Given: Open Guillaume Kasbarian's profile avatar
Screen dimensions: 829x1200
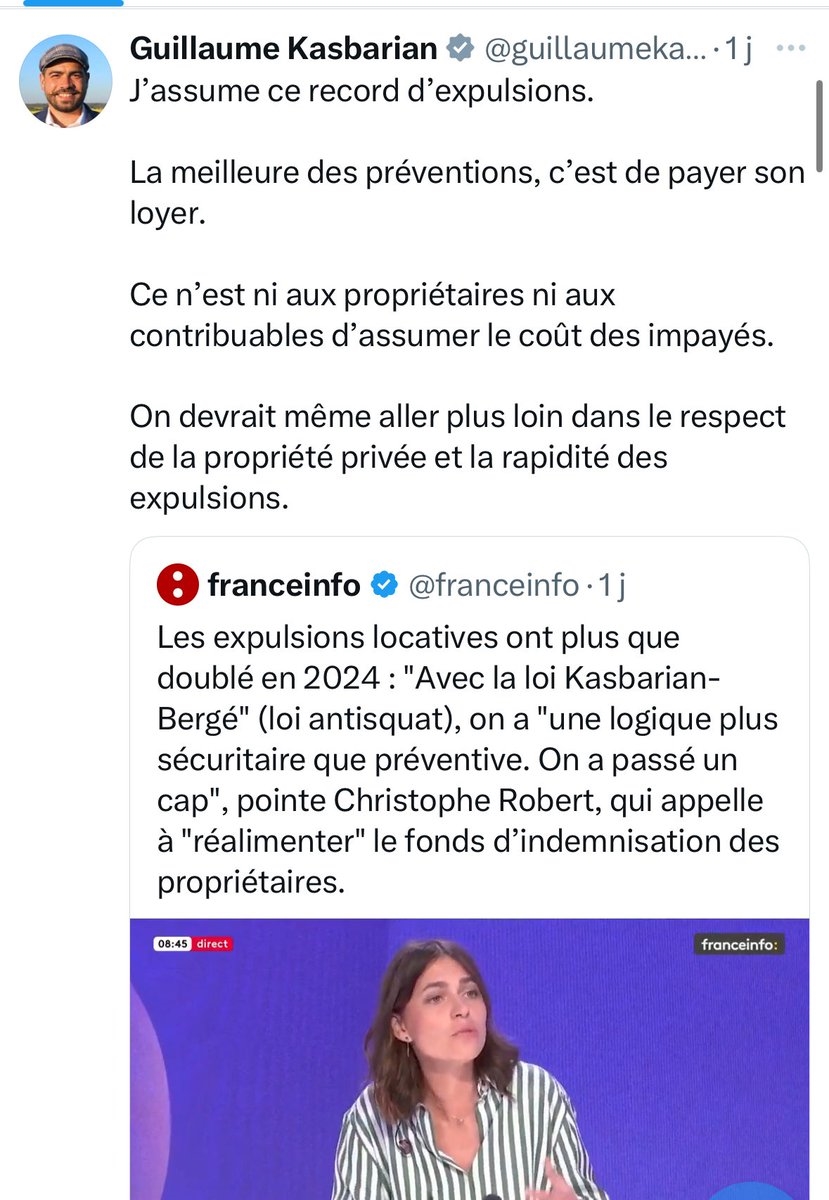Looking at the screenshot, I should (66, 80).
